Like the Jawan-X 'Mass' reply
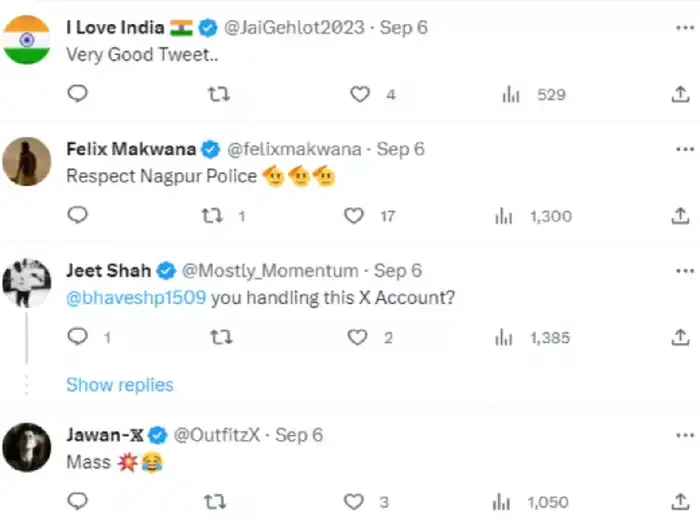 click(354, 502)
